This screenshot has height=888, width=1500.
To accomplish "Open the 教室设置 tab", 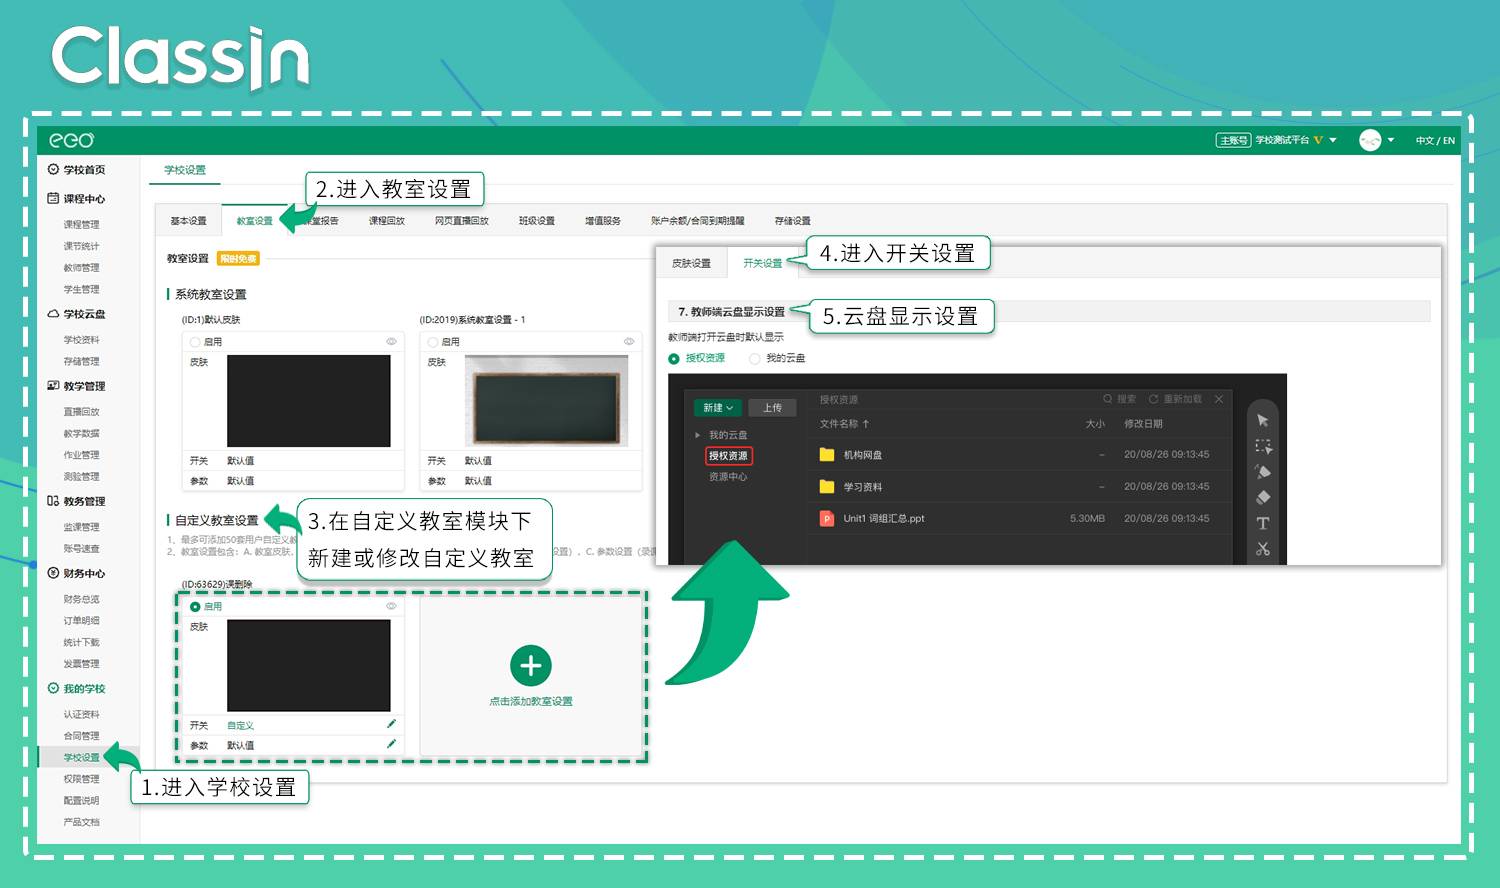I will point(254,221).
